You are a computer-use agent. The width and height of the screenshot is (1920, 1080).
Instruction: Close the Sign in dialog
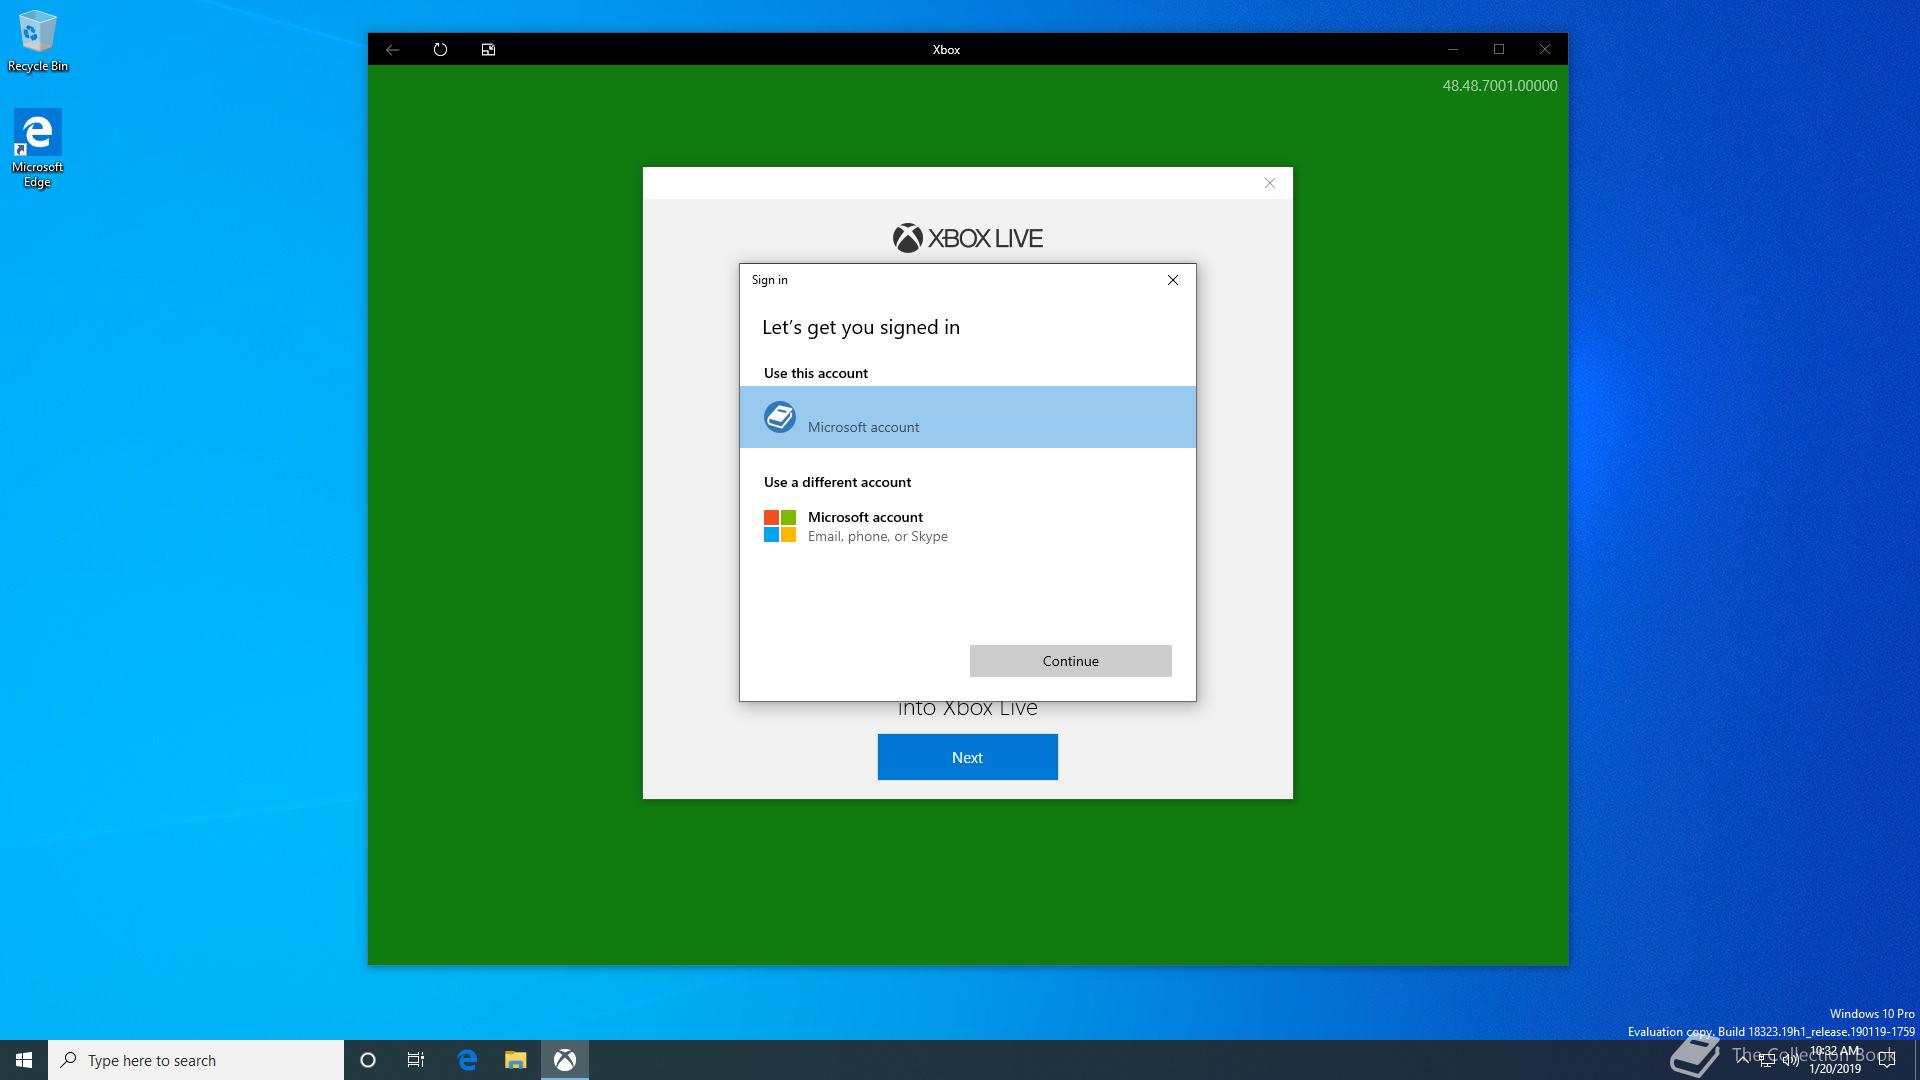(x=1173, y=280)
